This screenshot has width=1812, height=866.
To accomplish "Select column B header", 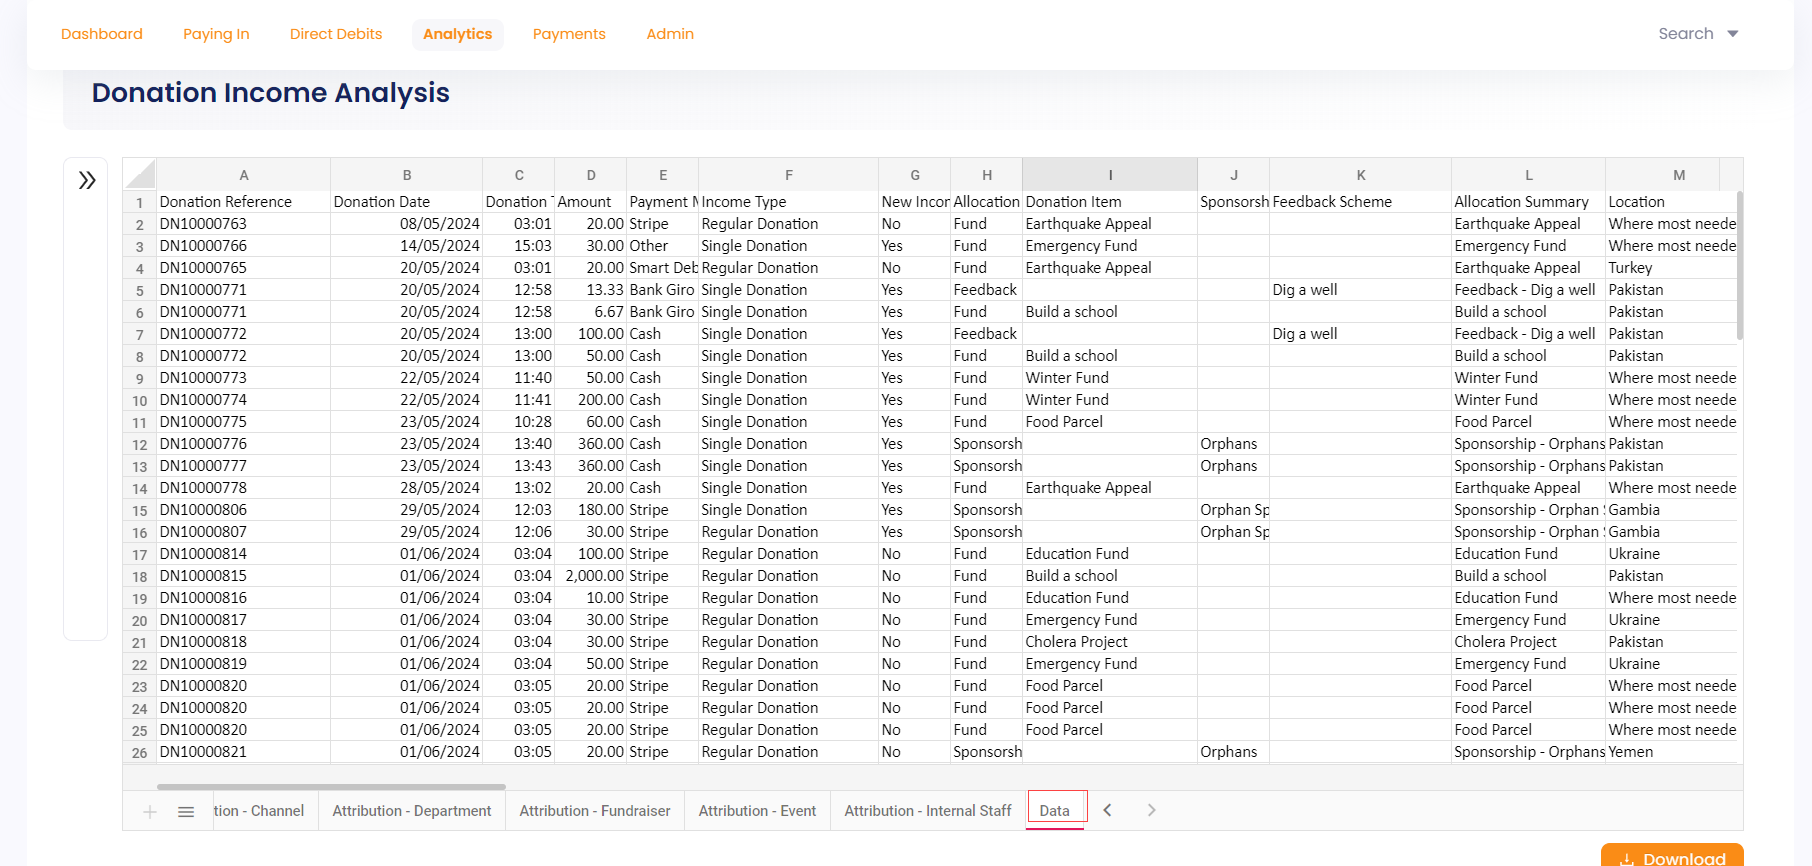I will pyautogui.click(x=407, y=175).
